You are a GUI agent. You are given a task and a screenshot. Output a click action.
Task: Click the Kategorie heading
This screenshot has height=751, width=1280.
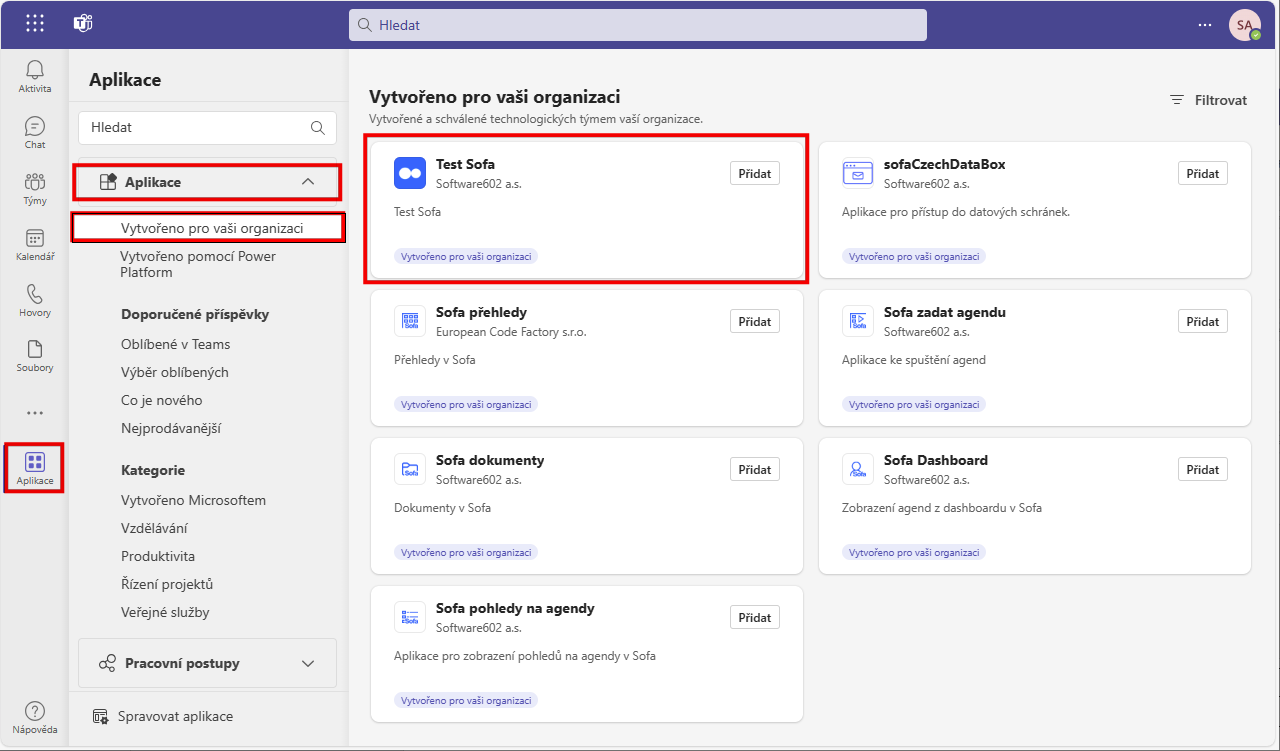coord(153,470)
